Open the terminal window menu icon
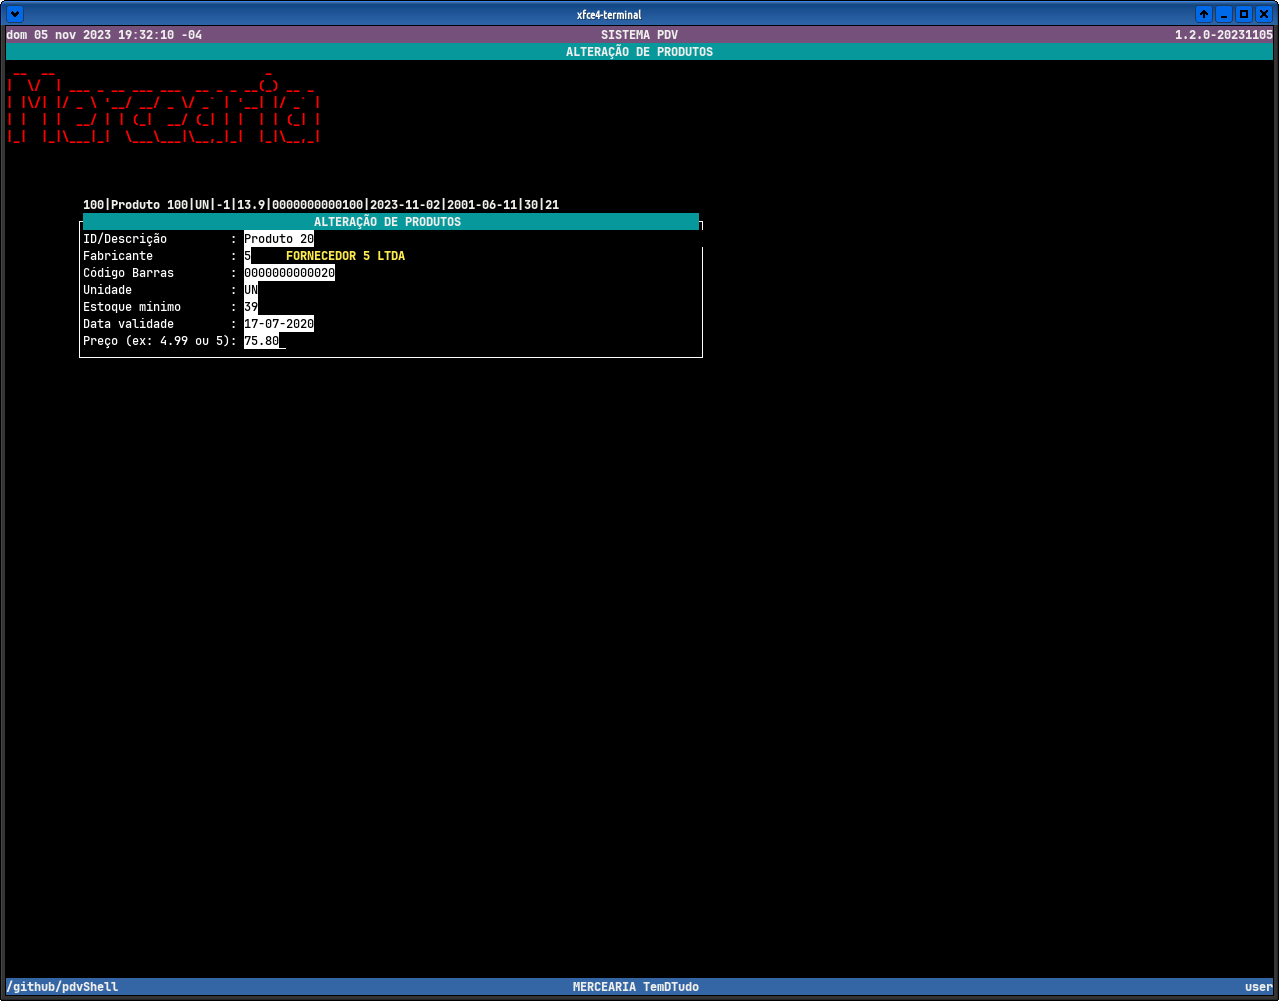 coord(14,14)
